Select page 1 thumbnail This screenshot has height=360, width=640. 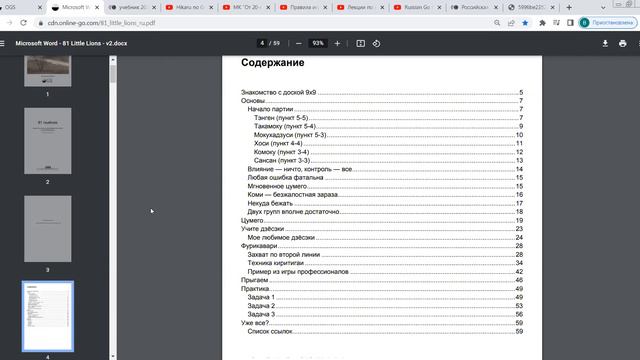click(x=48, y=71)
